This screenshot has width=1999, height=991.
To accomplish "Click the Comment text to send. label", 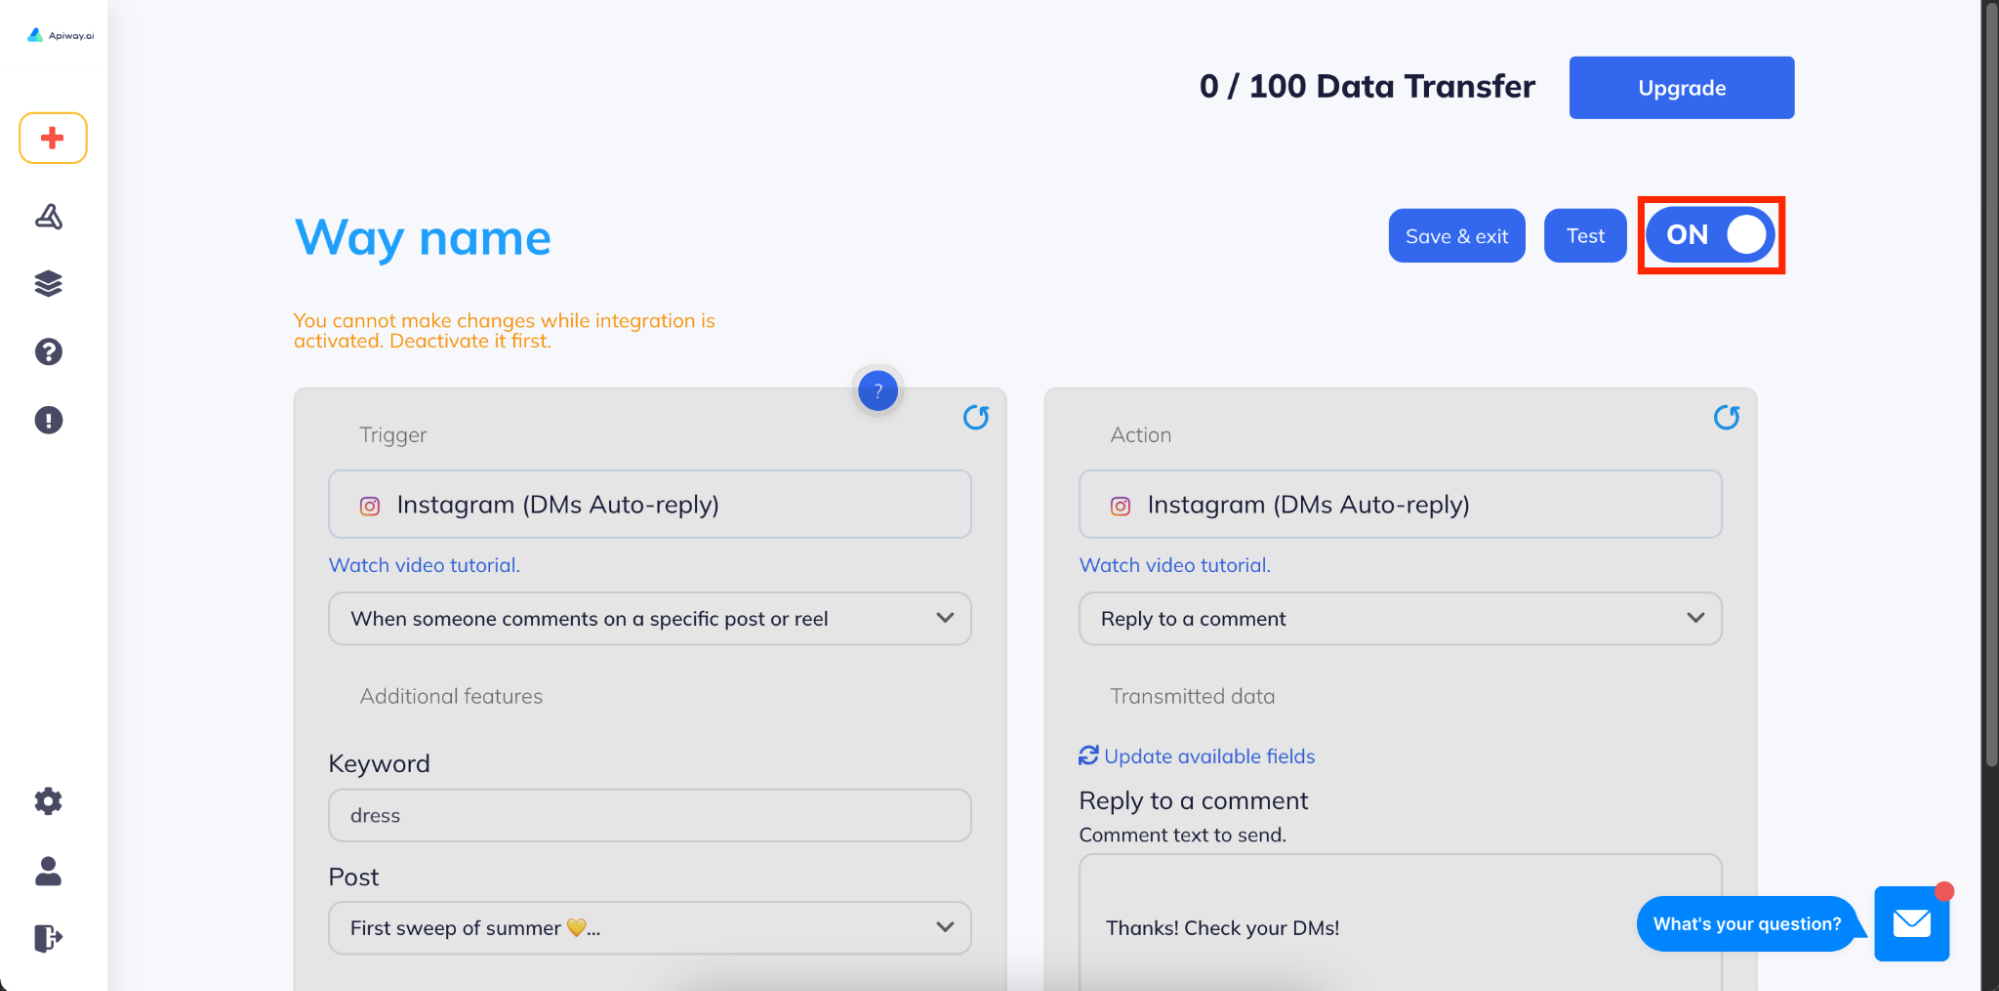I will point(1182,835).
